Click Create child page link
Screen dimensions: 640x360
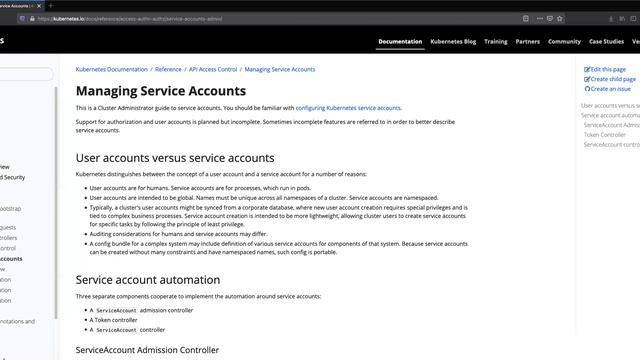(613, 79)
